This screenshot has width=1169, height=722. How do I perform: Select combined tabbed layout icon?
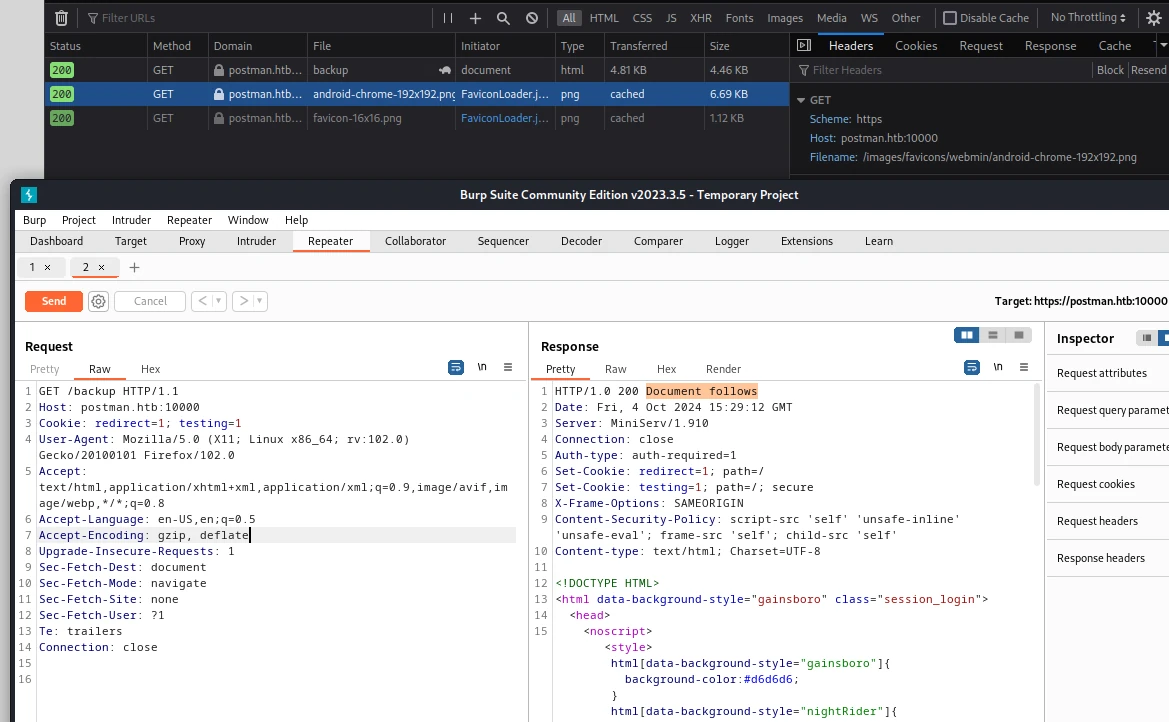[1019, 335]
